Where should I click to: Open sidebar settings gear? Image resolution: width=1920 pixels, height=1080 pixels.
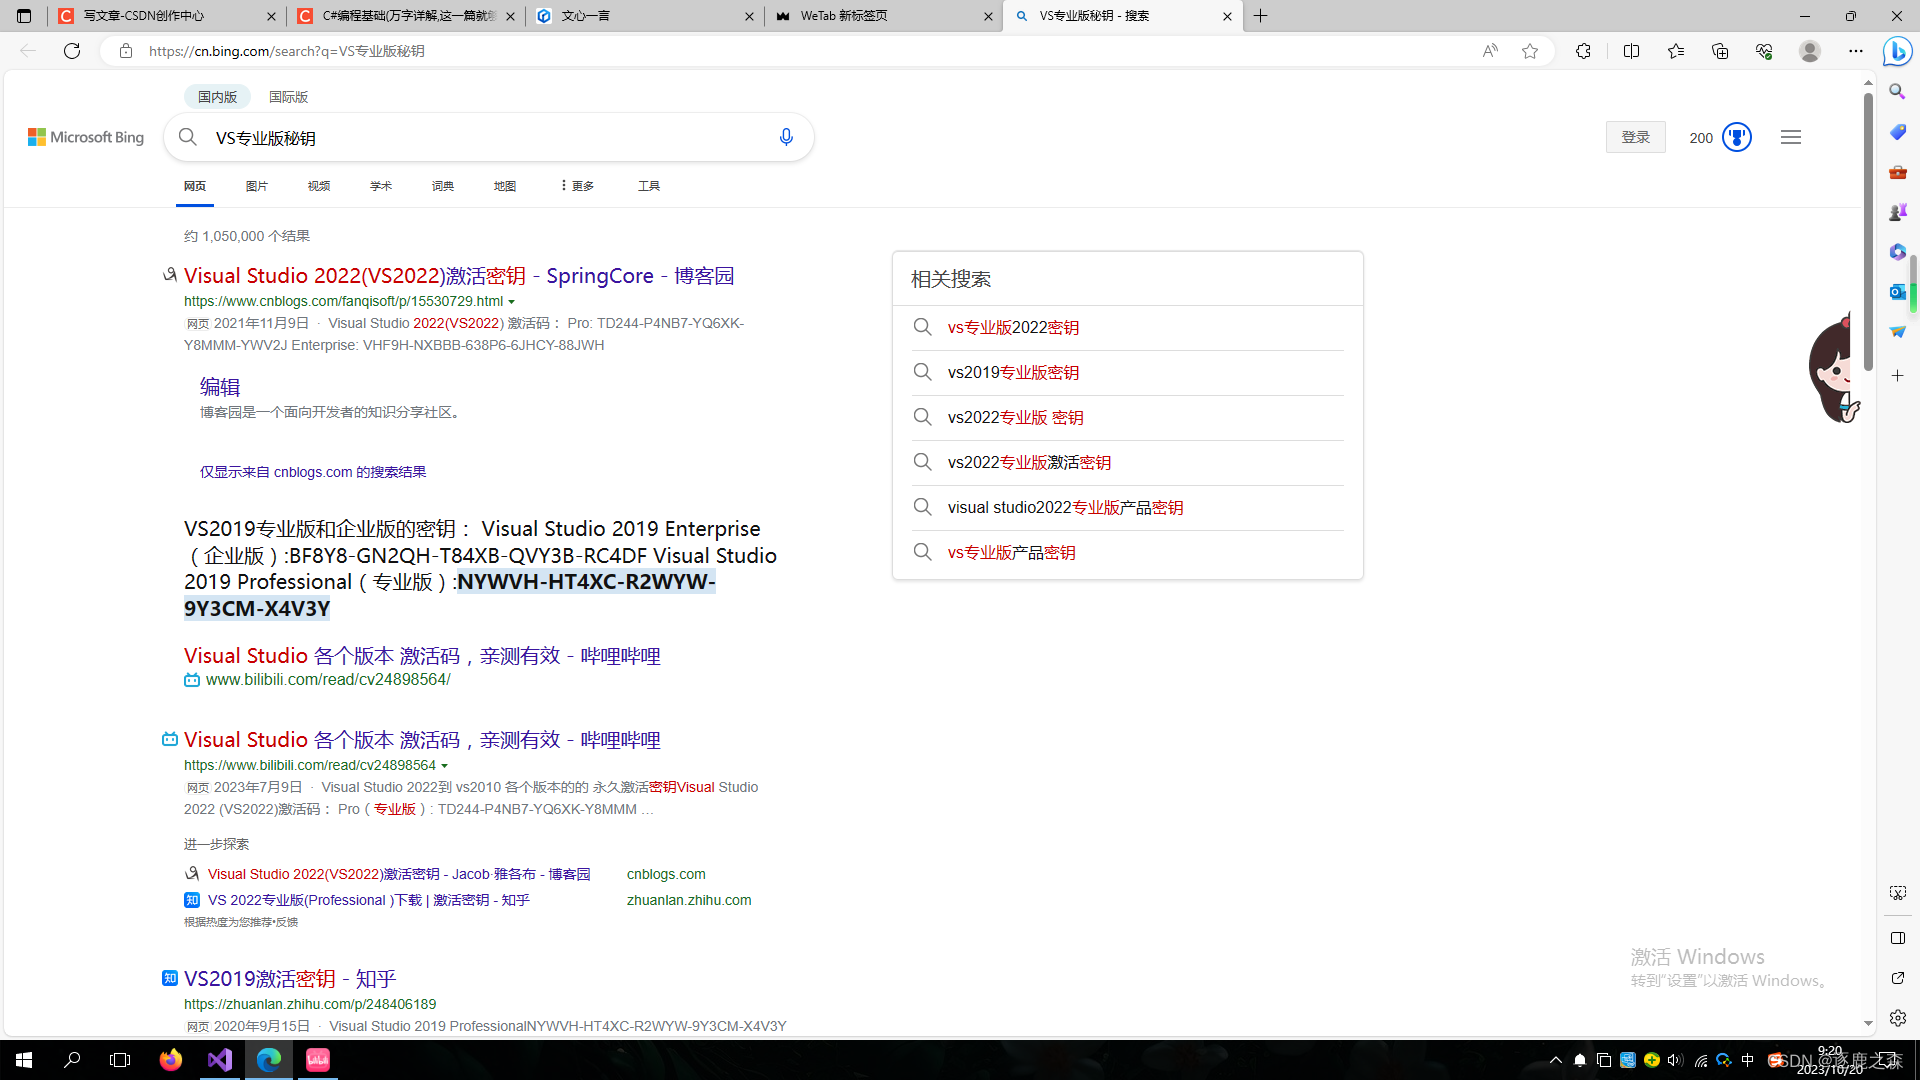point(1897,1018)
